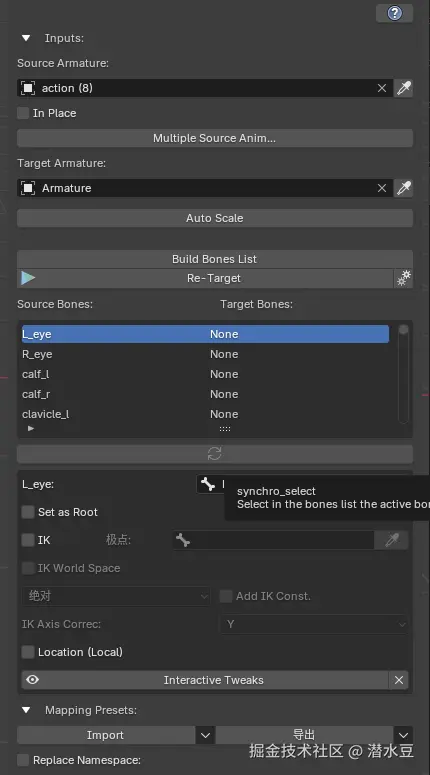Image resolution: width=430 pixels, height=775 pixels.
Task: Run the Re-Target button
Action: coord(205,278)
